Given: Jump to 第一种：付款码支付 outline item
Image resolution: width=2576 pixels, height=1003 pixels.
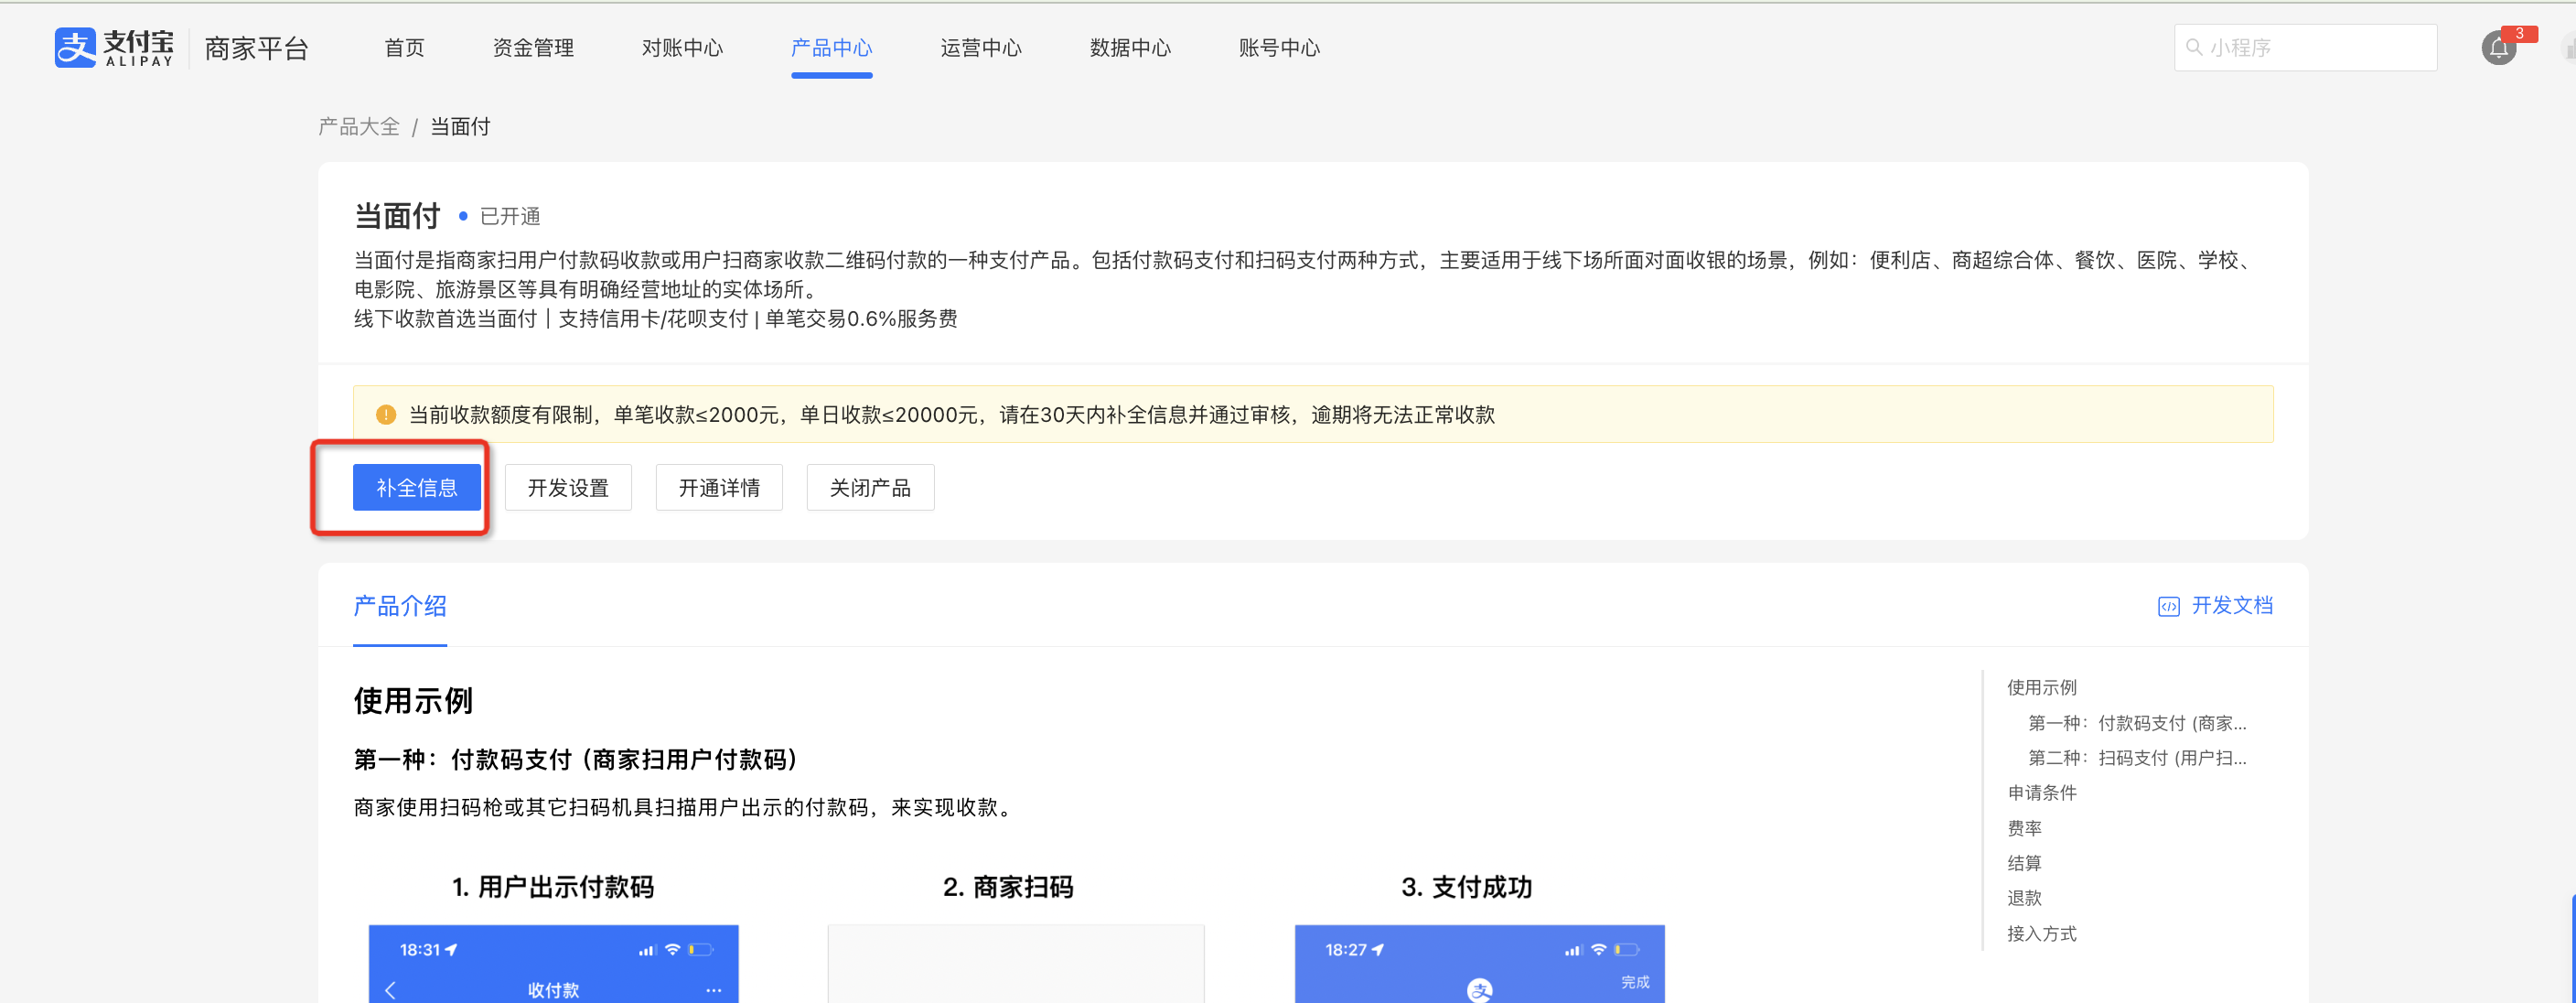Looking at the screenshot, I should pos(2137,723).
